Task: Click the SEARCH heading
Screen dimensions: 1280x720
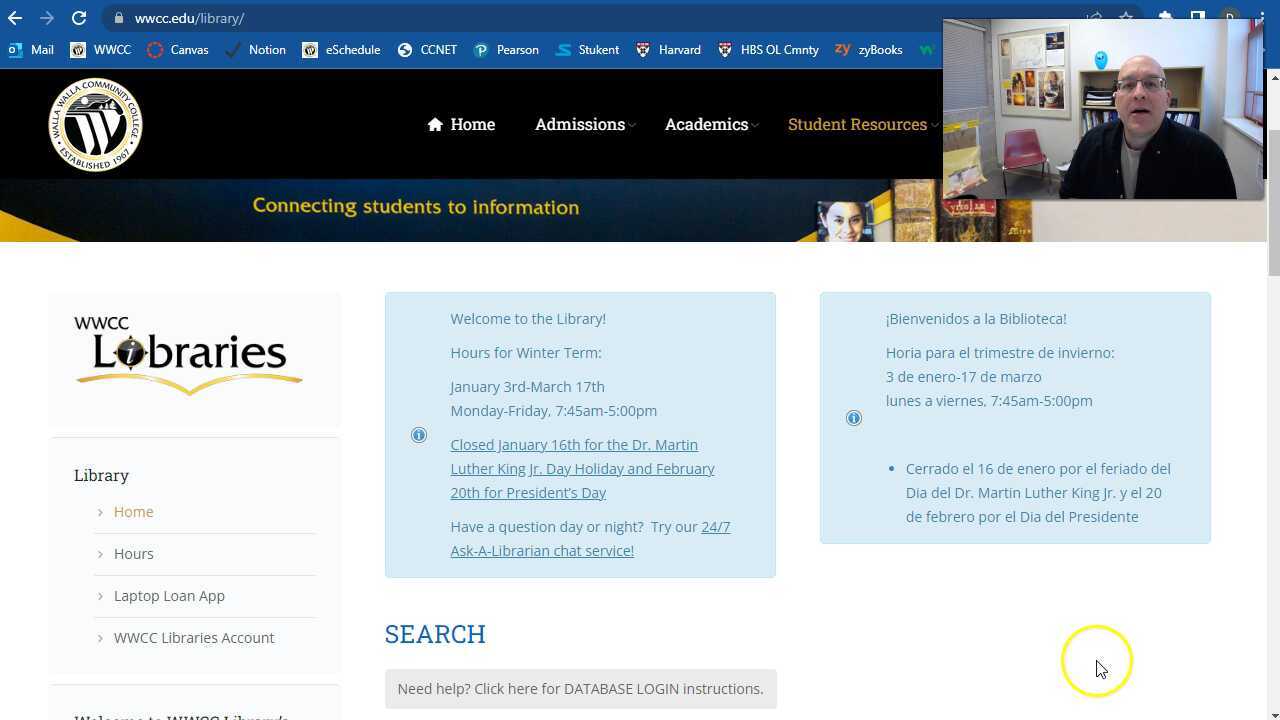Action: (x=435, y=635)
